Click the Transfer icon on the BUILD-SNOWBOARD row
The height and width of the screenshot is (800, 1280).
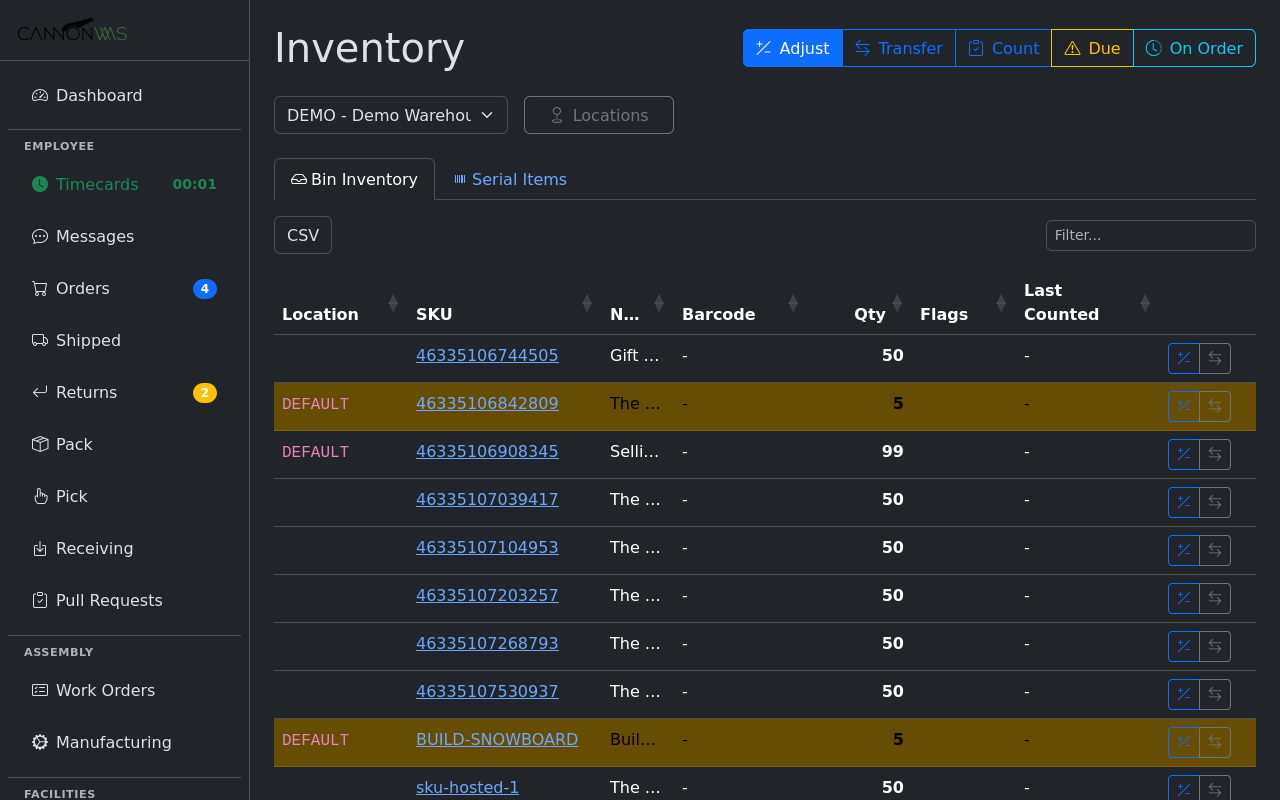pos(1215,742)
